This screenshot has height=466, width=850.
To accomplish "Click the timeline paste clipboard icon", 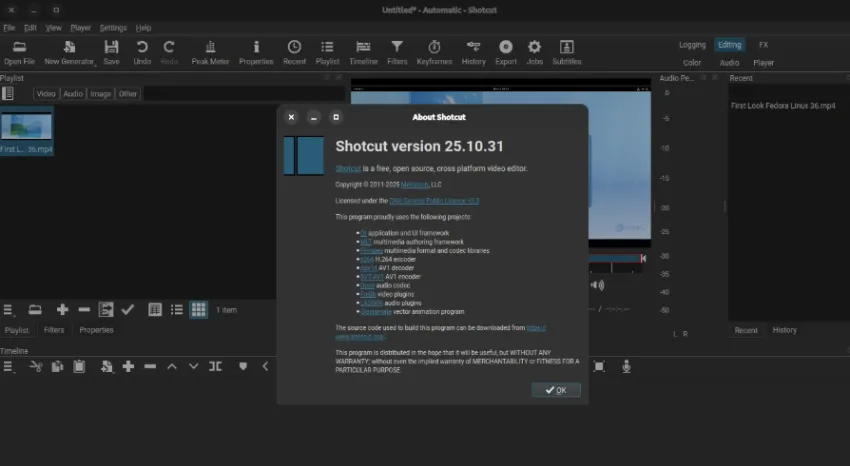I will coord(79,367).
